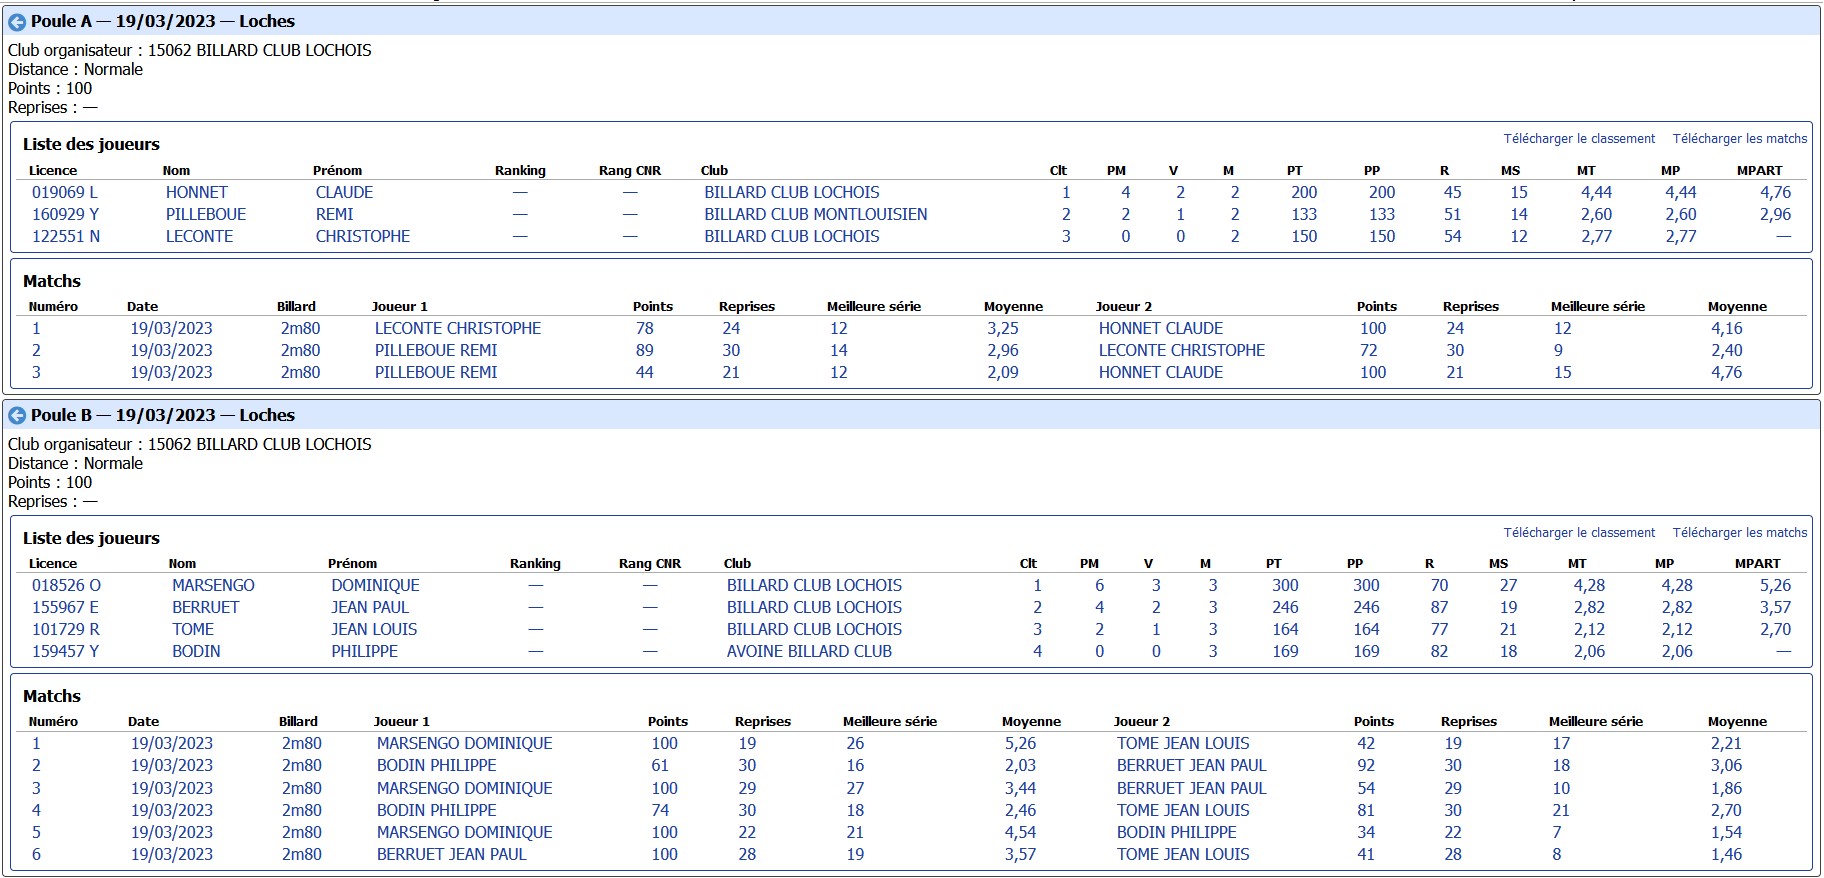Select licence 122551 N
1824x878 pixels.
pyautogui.click(x=66, y=236)
